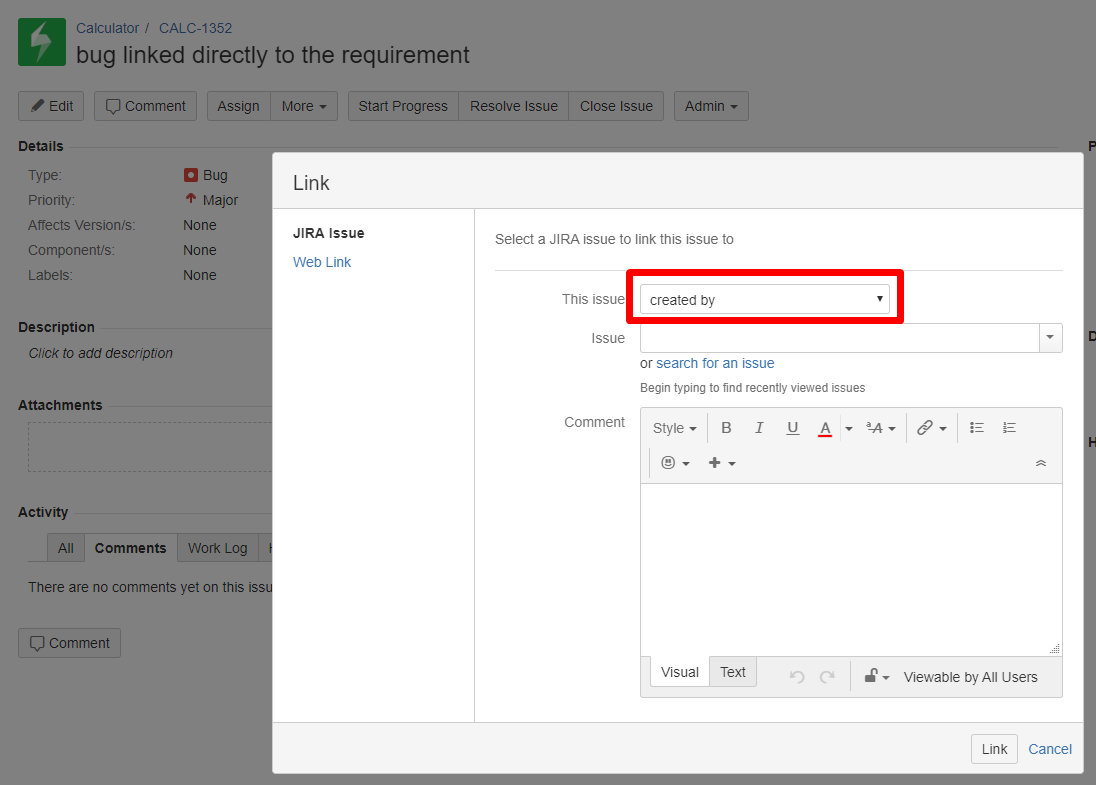The image size is (1096, 785).
Task: Click the Assign button
Action: point(238,106)
